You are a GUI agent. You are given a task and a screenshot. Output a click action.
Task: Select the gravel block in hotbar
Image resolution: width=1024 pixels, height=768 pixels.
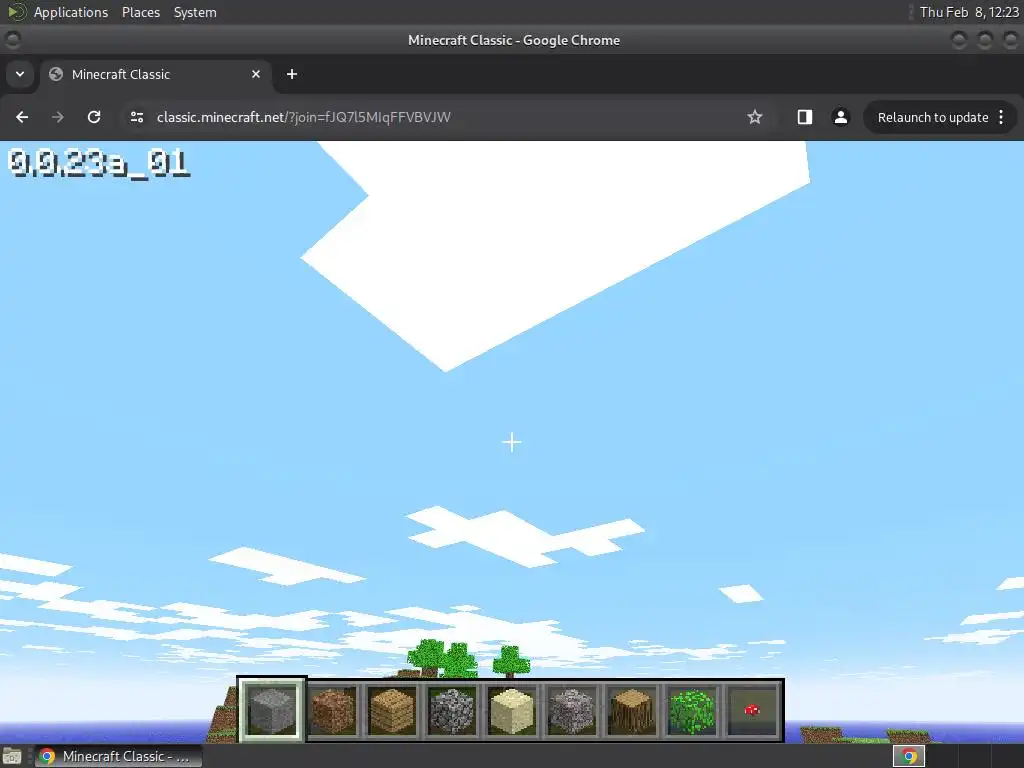coord(572,710)
